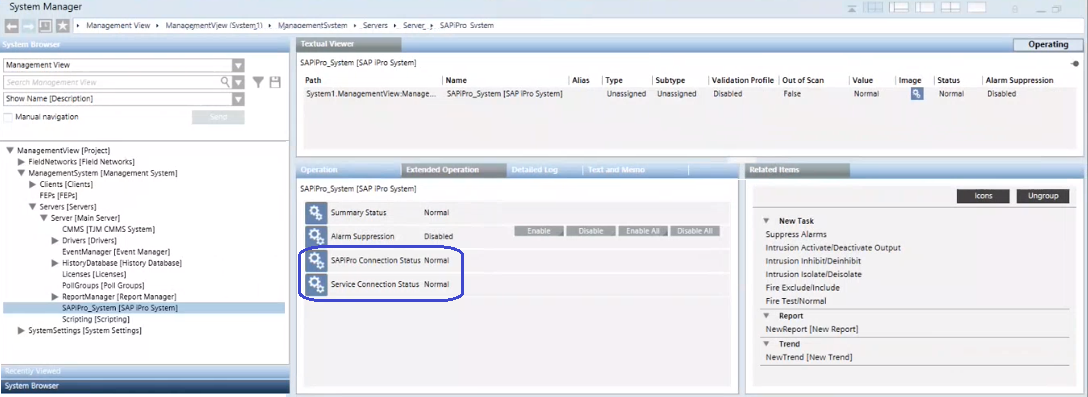Toggle the Manual navigation checkbox
1088x397 pixels.
(x=8, y=117)
